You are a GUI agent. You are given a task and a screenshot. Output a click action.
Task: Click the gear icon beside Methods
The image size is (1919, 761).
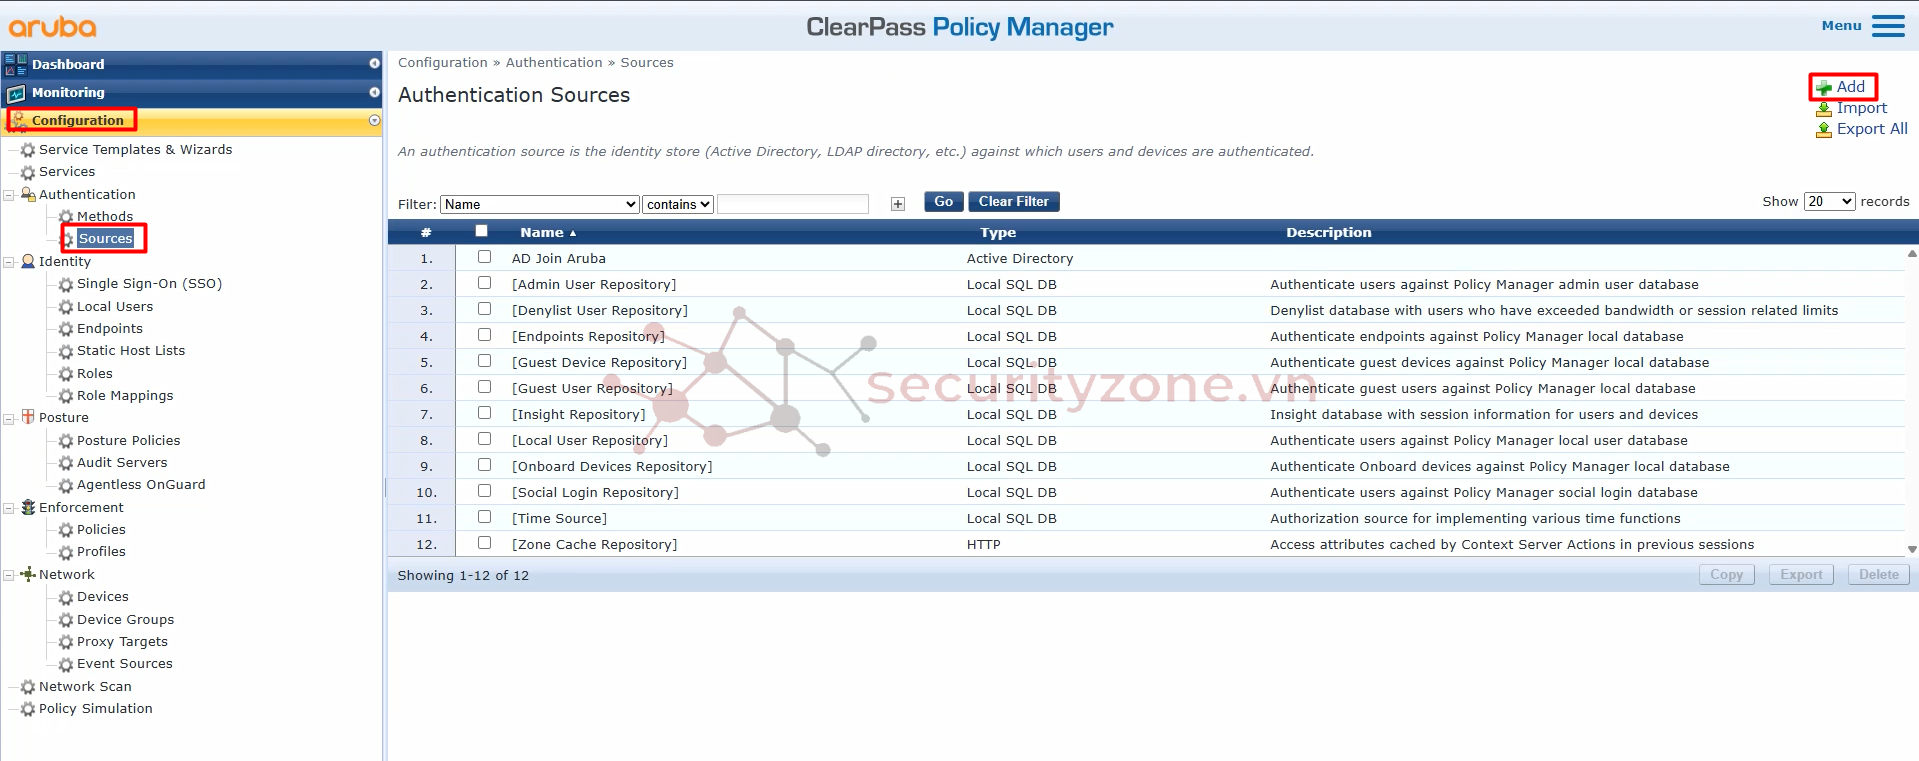66,217
